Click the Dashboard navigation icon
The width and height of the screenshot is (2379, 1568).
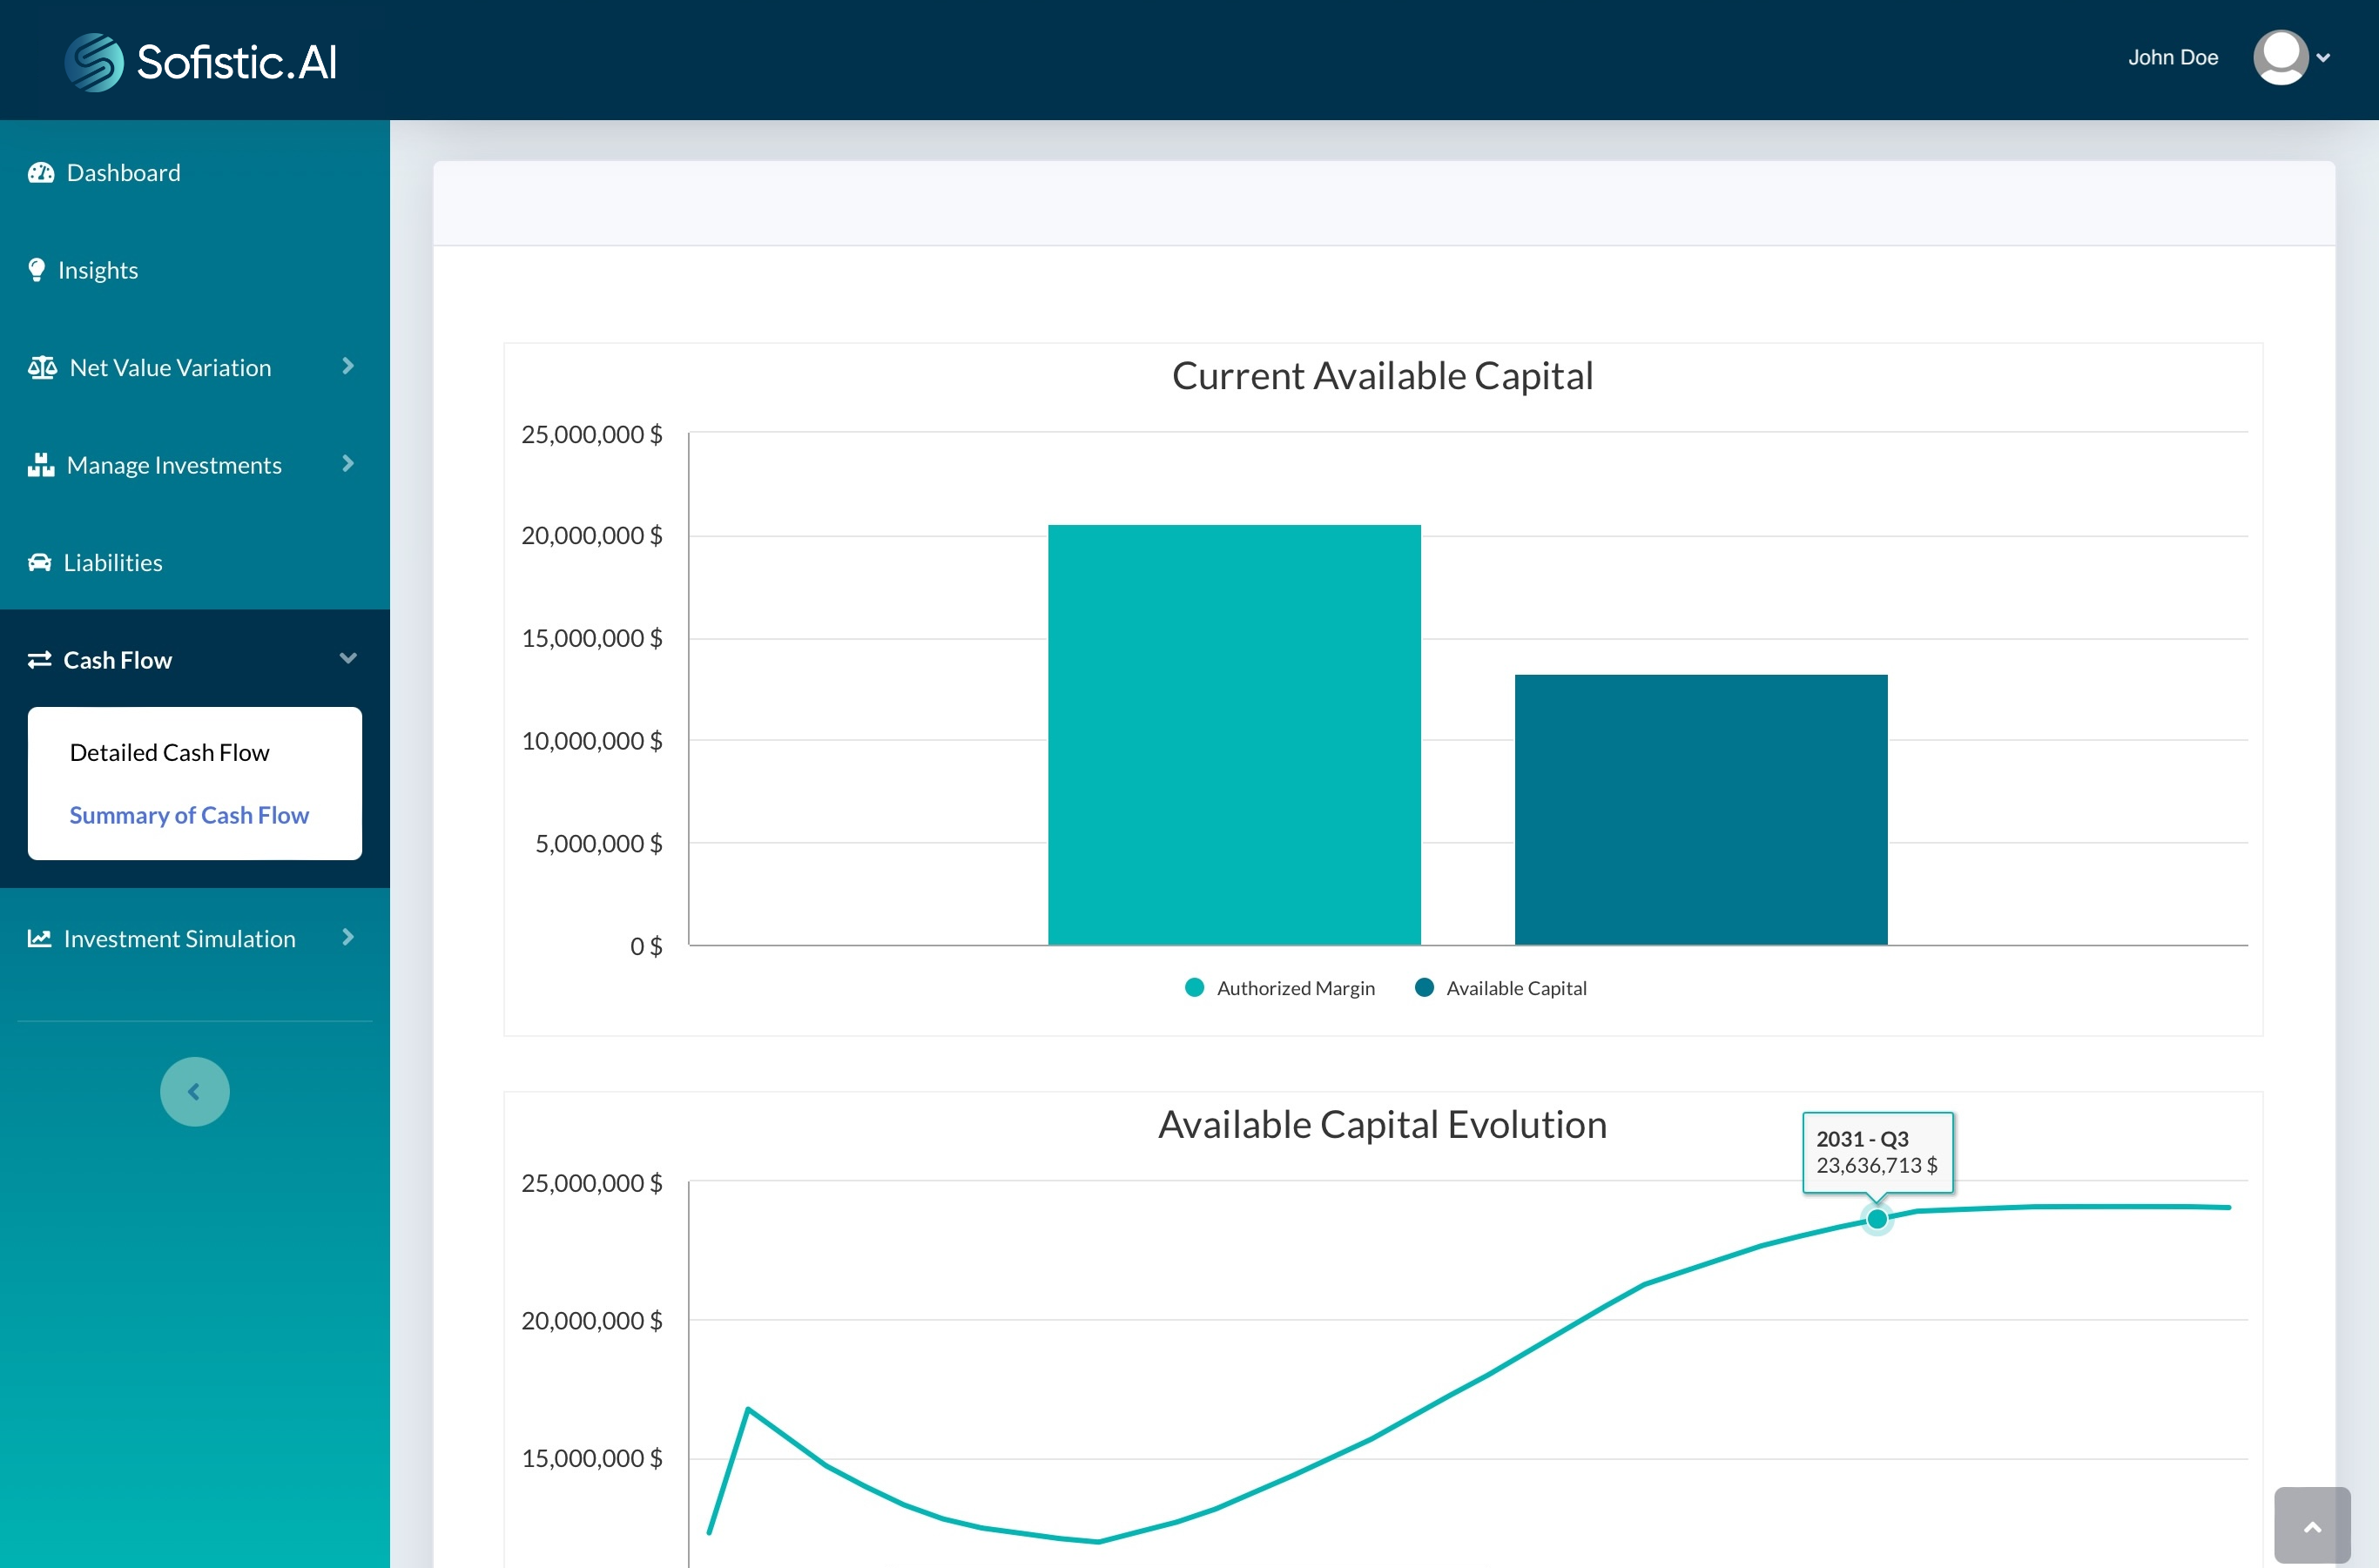tap(40, 172)
